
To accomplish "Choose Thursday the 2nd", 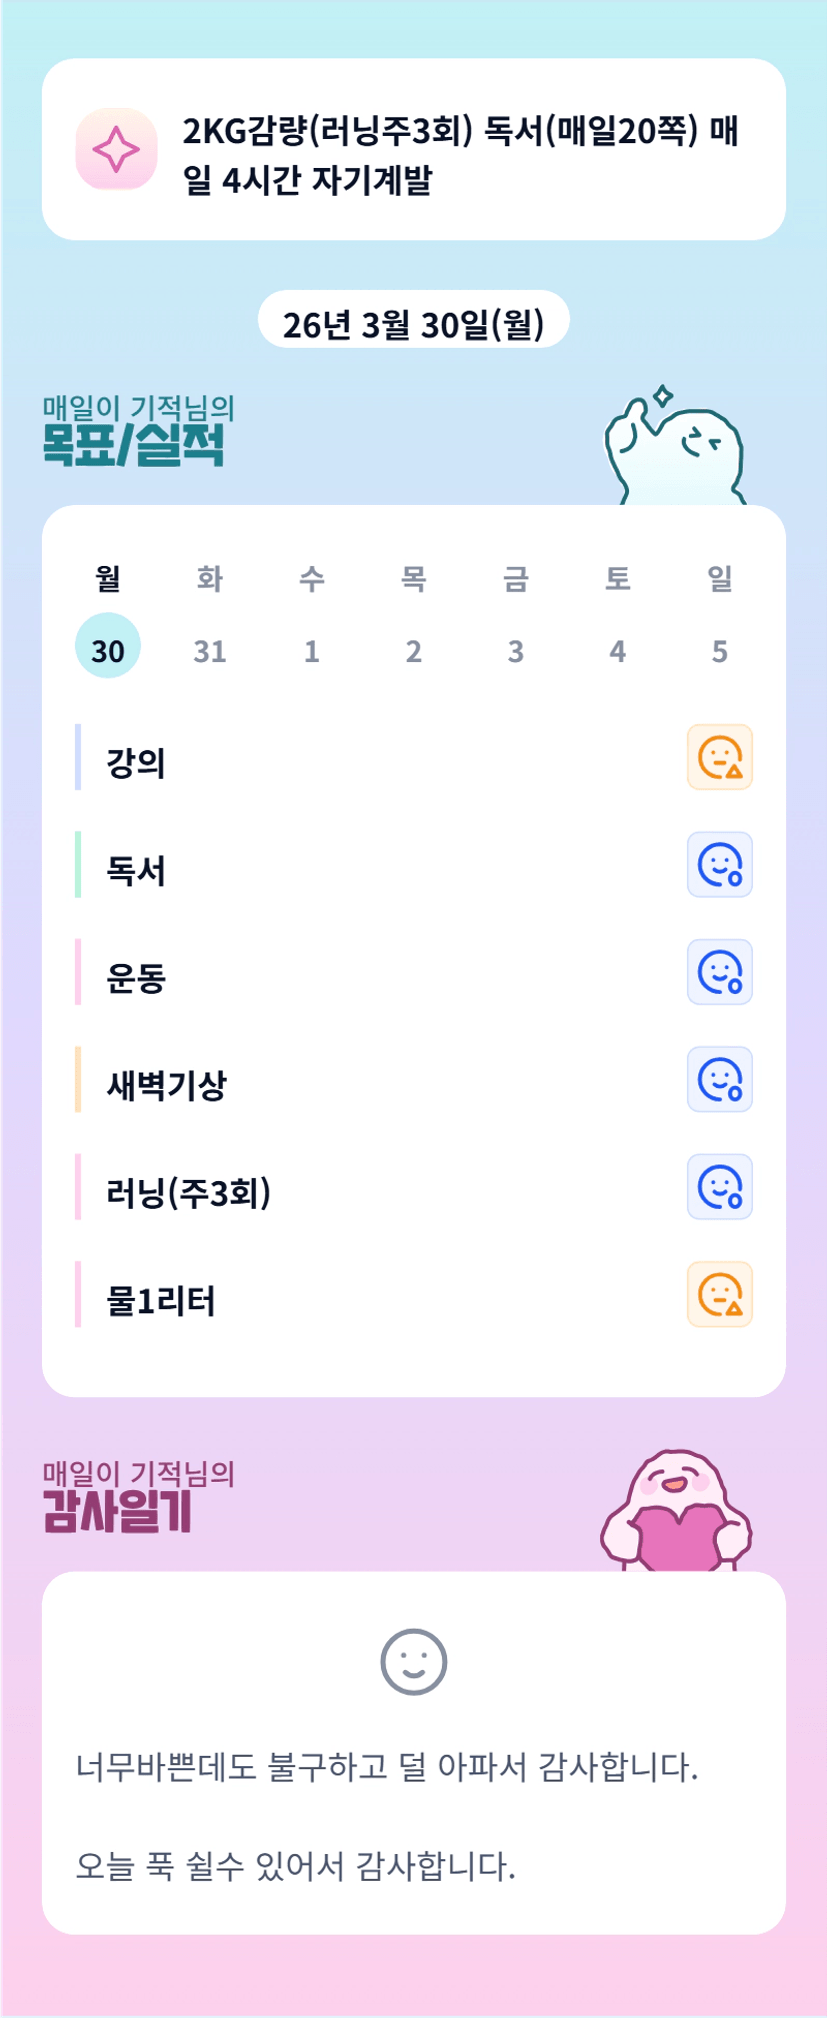I will tap(414, 651).
